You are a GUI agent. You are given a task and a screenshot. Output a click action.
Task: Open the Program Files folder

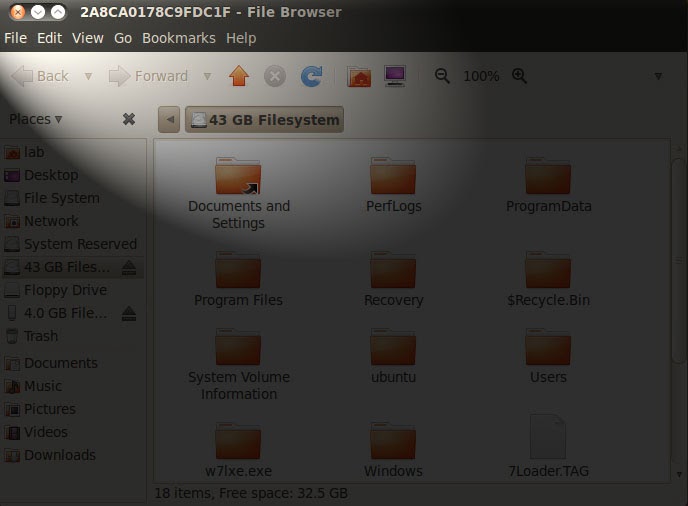[238, 279]
